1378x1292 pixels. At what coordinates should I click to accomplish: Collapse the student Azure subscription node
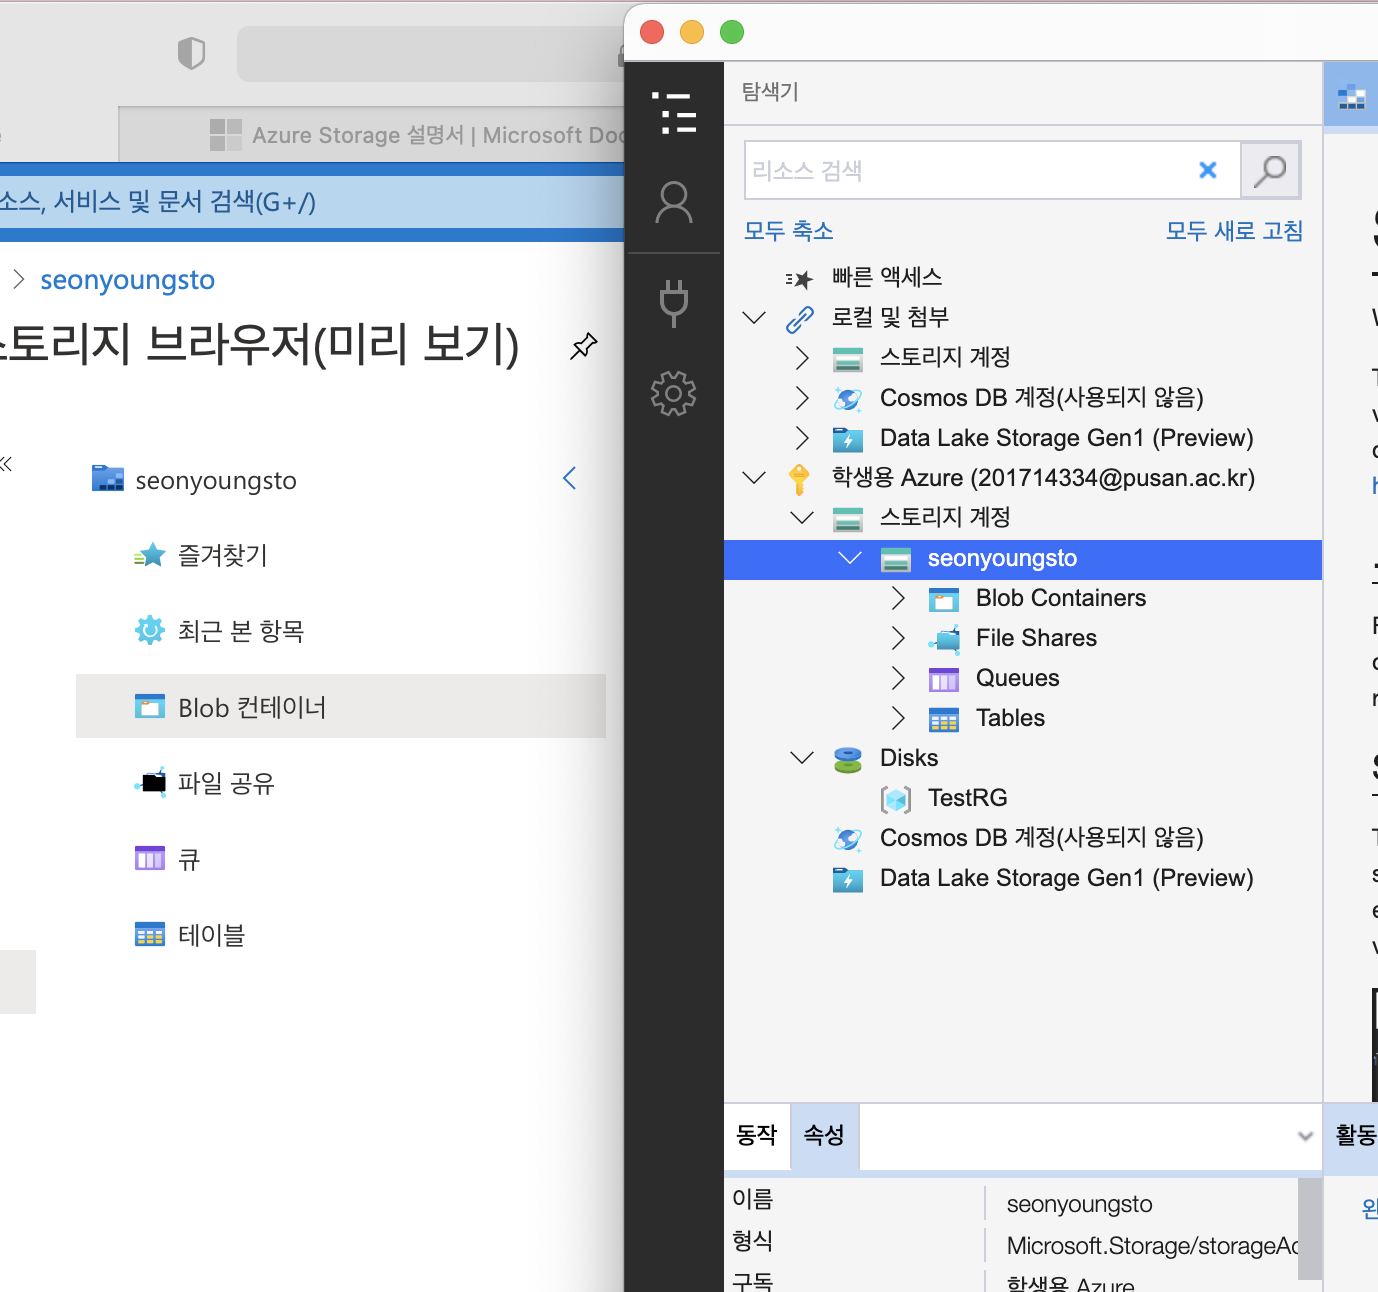pyautogui.click(x=754, y=478)
